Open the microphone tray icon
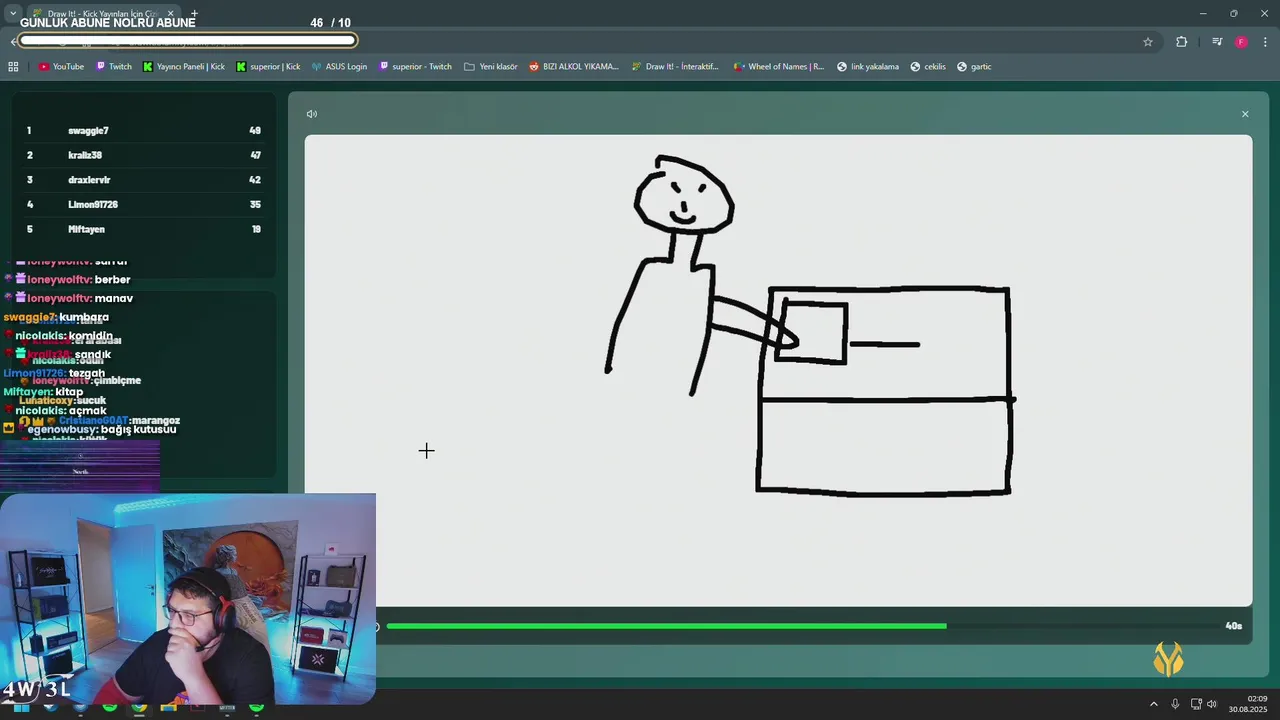Viewport: 1280px width, 720px height. pos(1175,704)
